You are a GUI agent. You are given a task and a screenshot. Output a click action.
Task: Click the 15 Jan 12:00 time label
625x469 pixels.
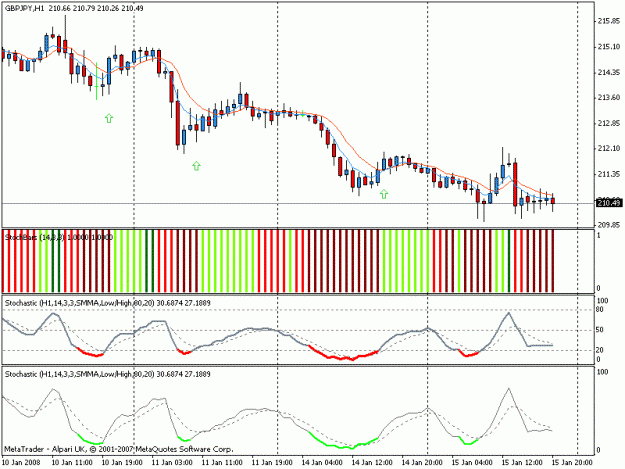(x=522, y=463)
